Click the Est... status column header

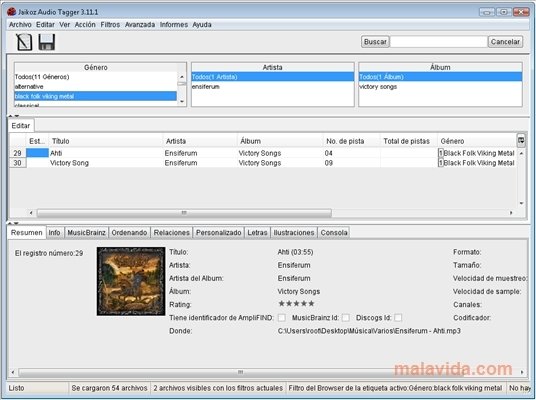37,141
